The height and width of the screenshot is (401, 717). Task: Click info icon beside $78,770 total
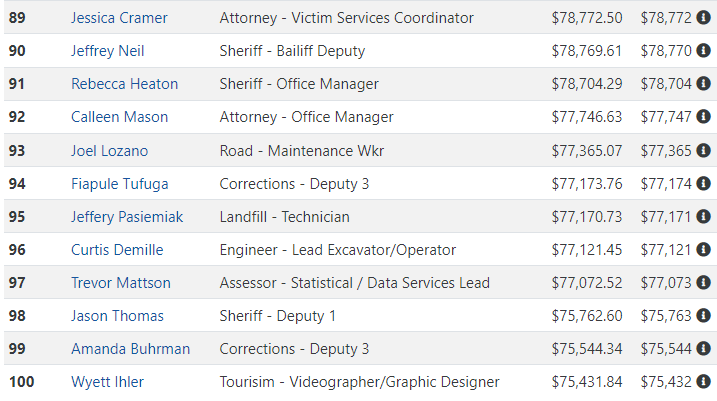(x=703, y=50)
